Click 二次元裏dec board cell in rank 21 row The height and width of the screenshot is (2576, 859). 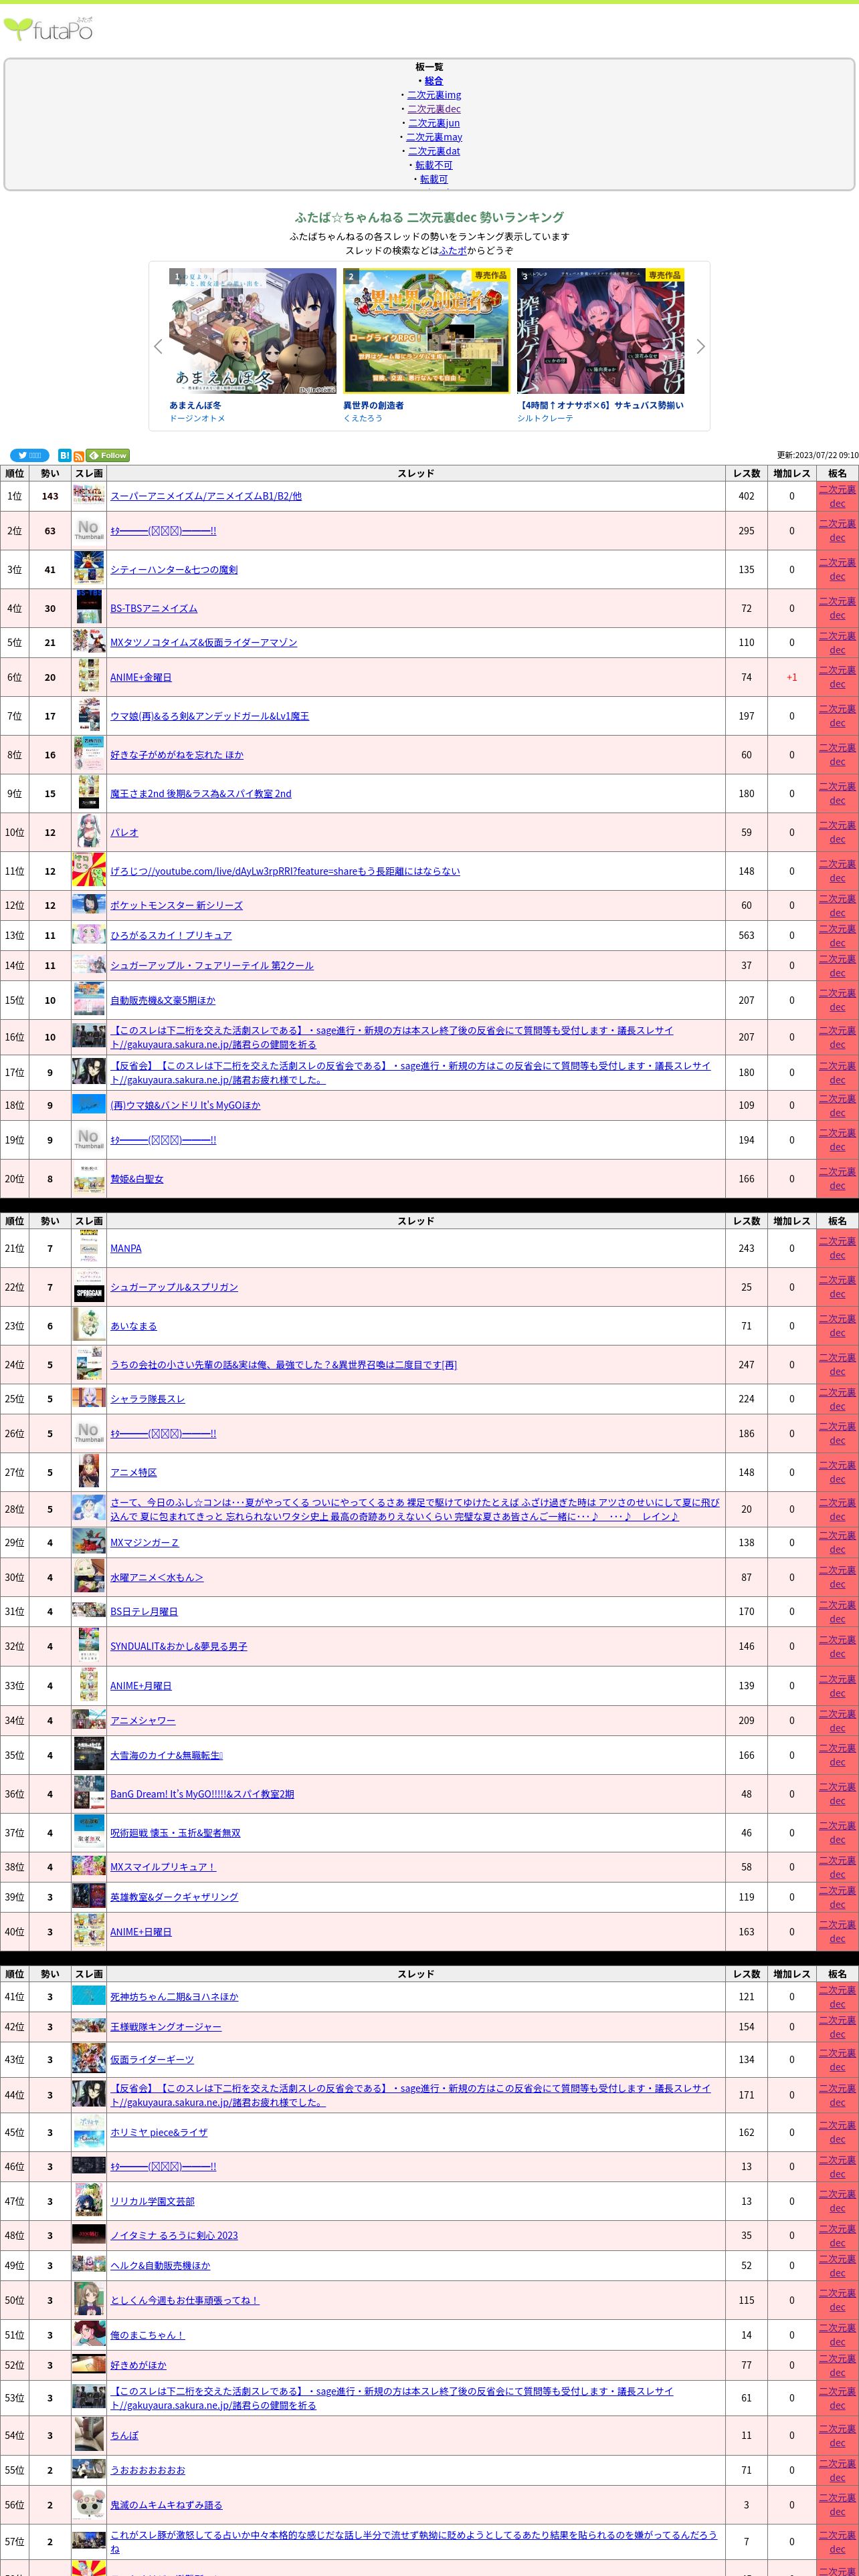click(x=838, y=1248)
